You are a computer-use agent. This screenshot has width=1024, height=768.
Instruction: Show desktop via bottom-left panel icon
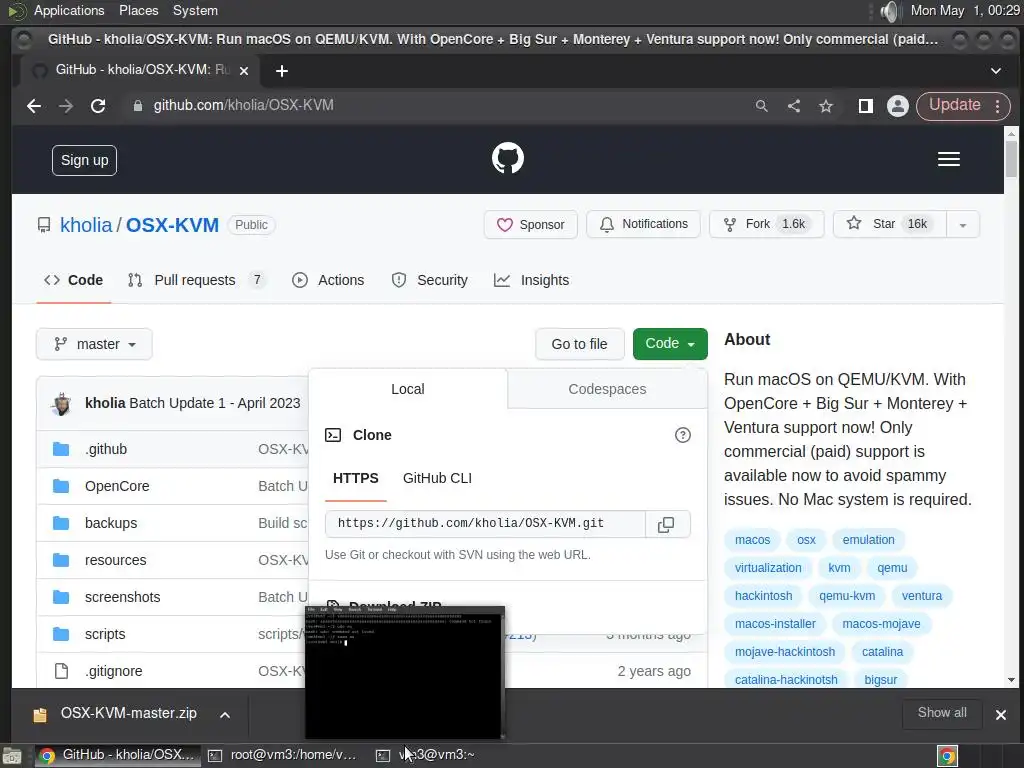pyautogui.click(x=11, y=756)
